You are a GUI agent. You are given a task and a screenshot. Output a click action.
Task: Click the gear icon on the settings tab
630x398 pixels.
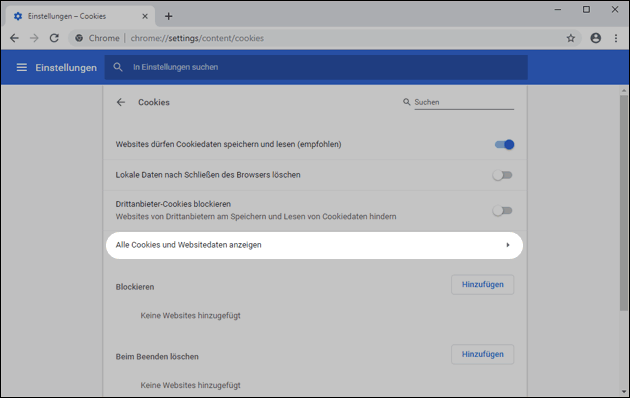tap(18, 16)
